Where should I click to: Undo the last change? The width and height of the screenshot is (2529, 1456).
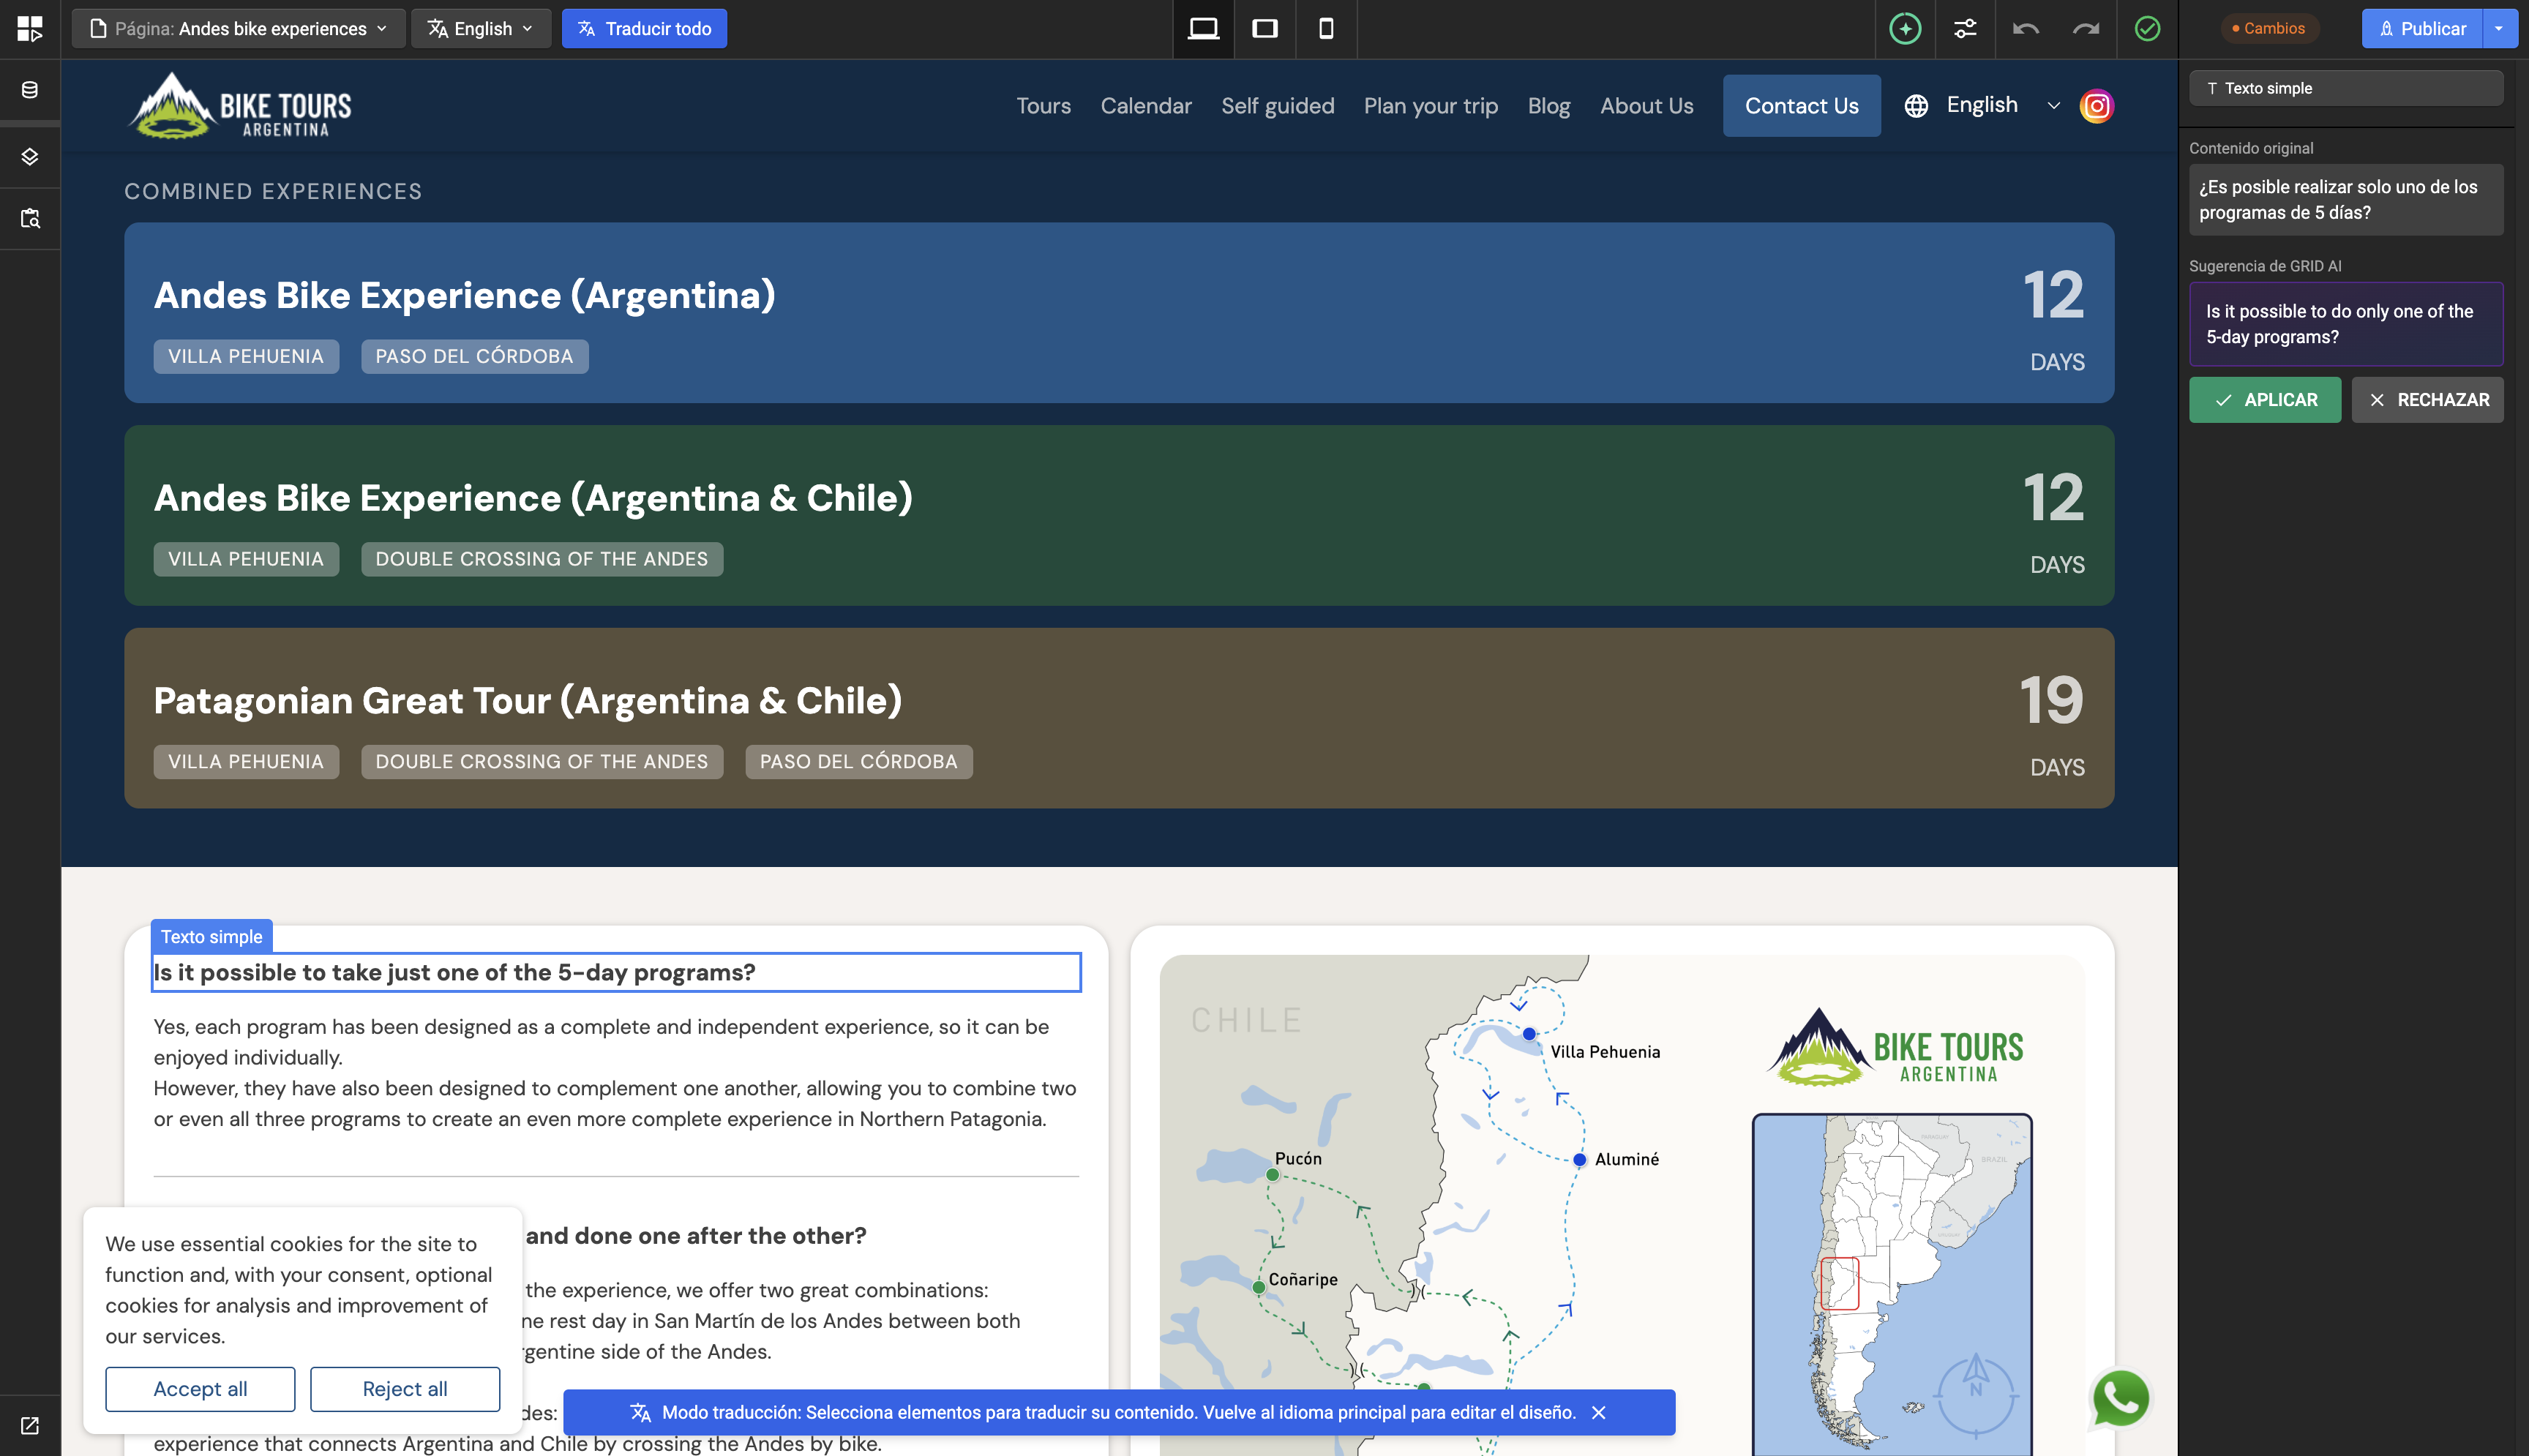2026,28
